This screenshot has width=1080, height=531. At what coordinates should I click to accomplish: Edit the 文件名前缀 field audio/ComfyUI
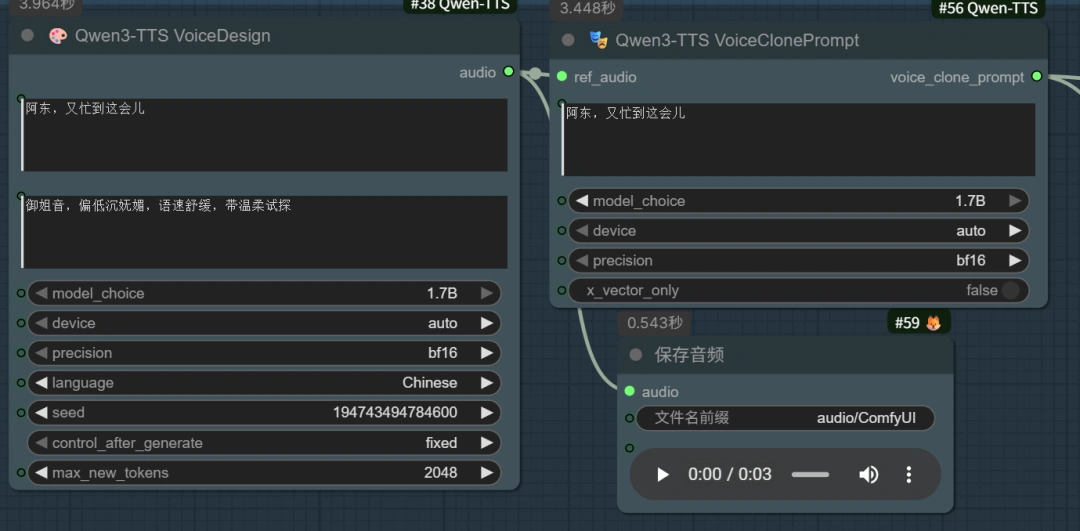[785, 418]
